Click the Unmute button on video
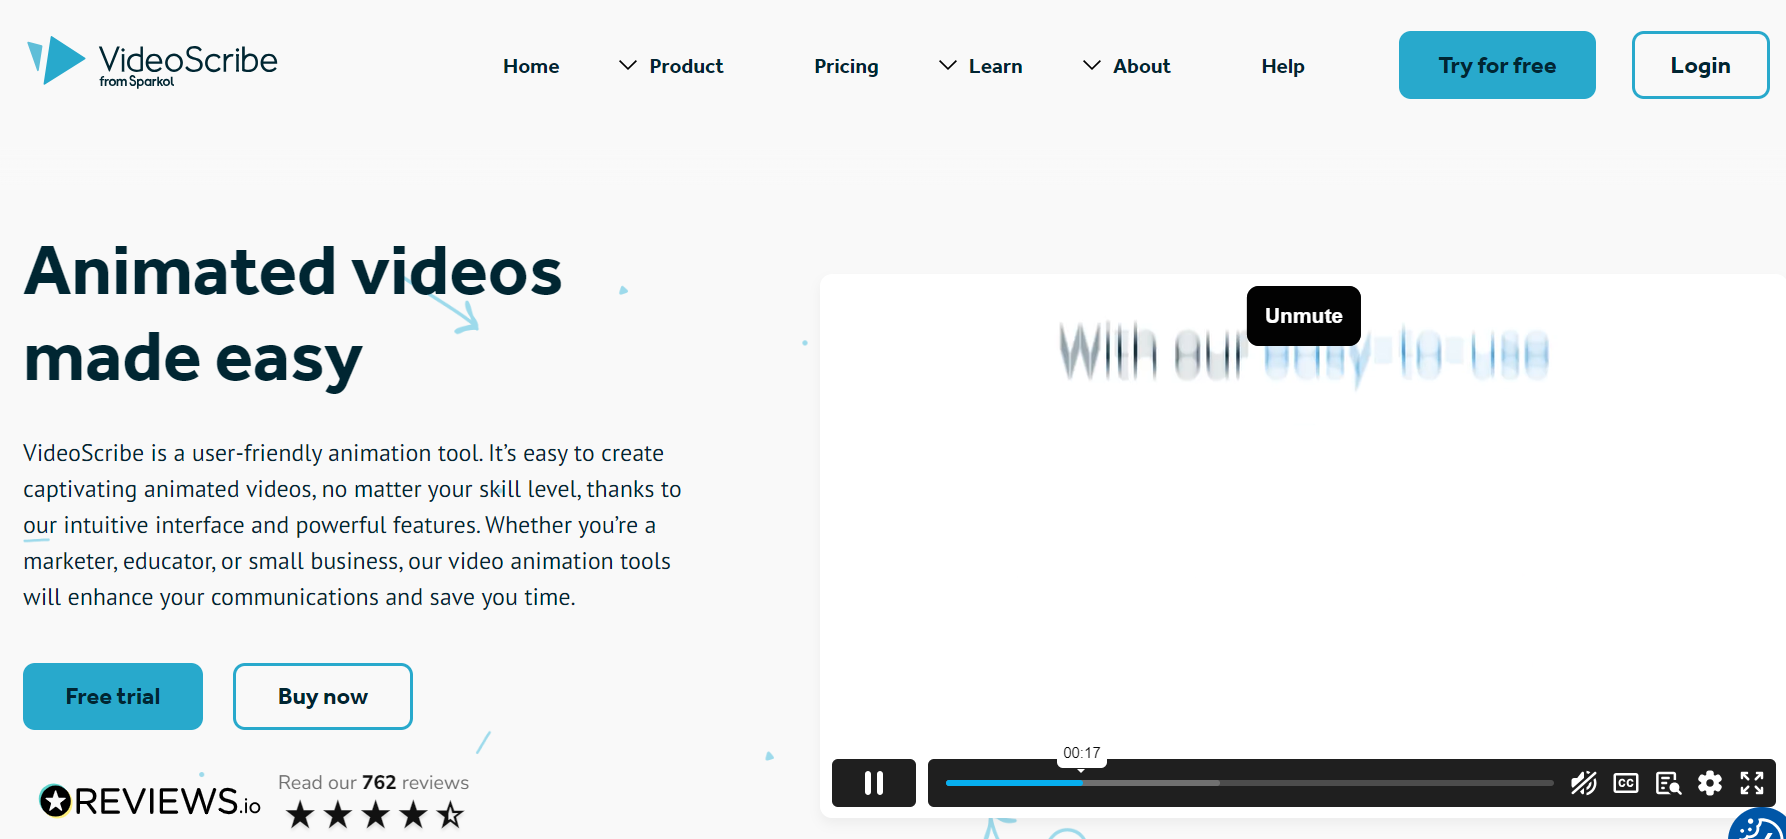1786x839 pixels. click(x=1303, y=316)
